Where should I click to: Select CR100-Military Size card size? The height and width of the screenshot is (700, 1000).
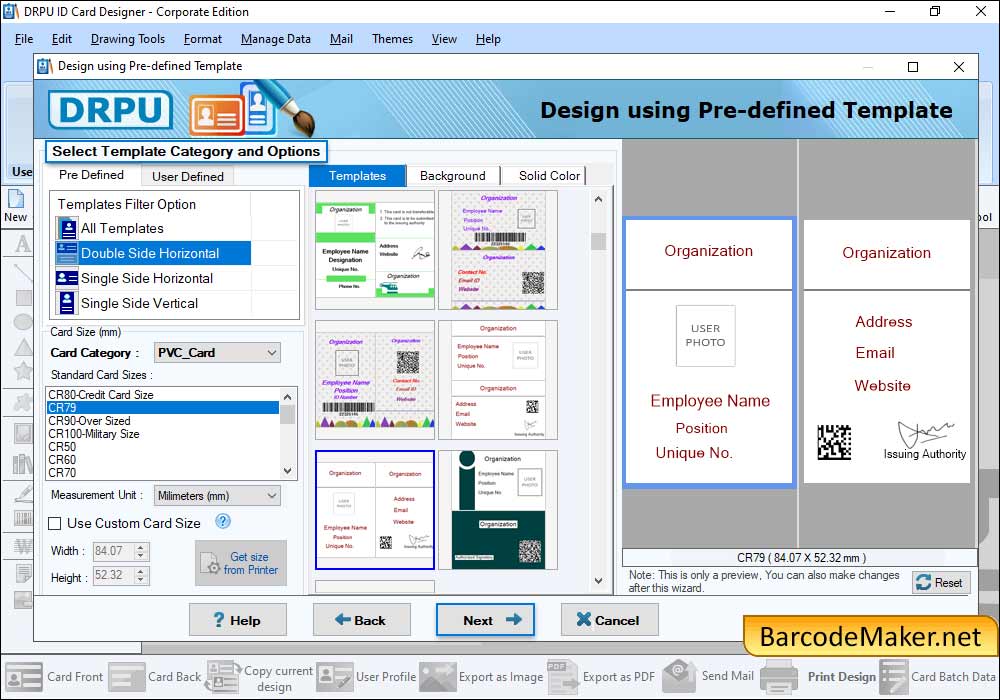point(163,434)
